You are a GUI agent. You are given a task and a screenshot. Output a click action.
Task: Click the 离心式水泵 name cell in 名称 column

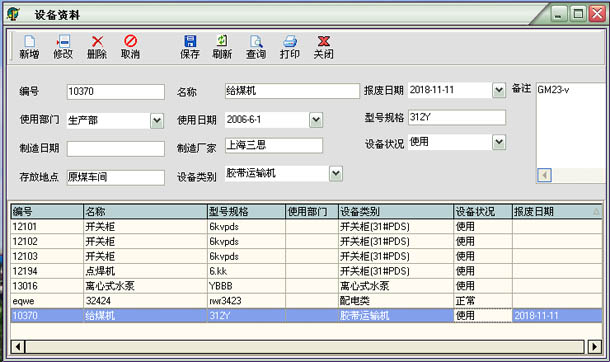145,286
